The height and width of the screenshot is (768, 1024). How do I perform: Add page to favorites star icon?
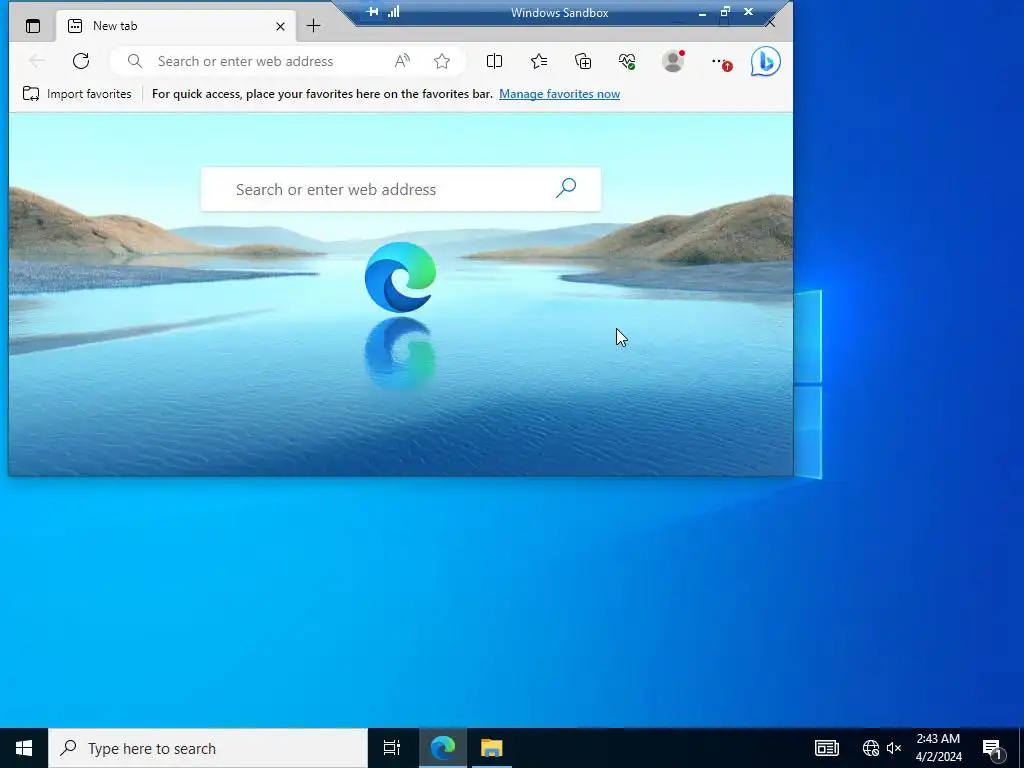point(442,61)
